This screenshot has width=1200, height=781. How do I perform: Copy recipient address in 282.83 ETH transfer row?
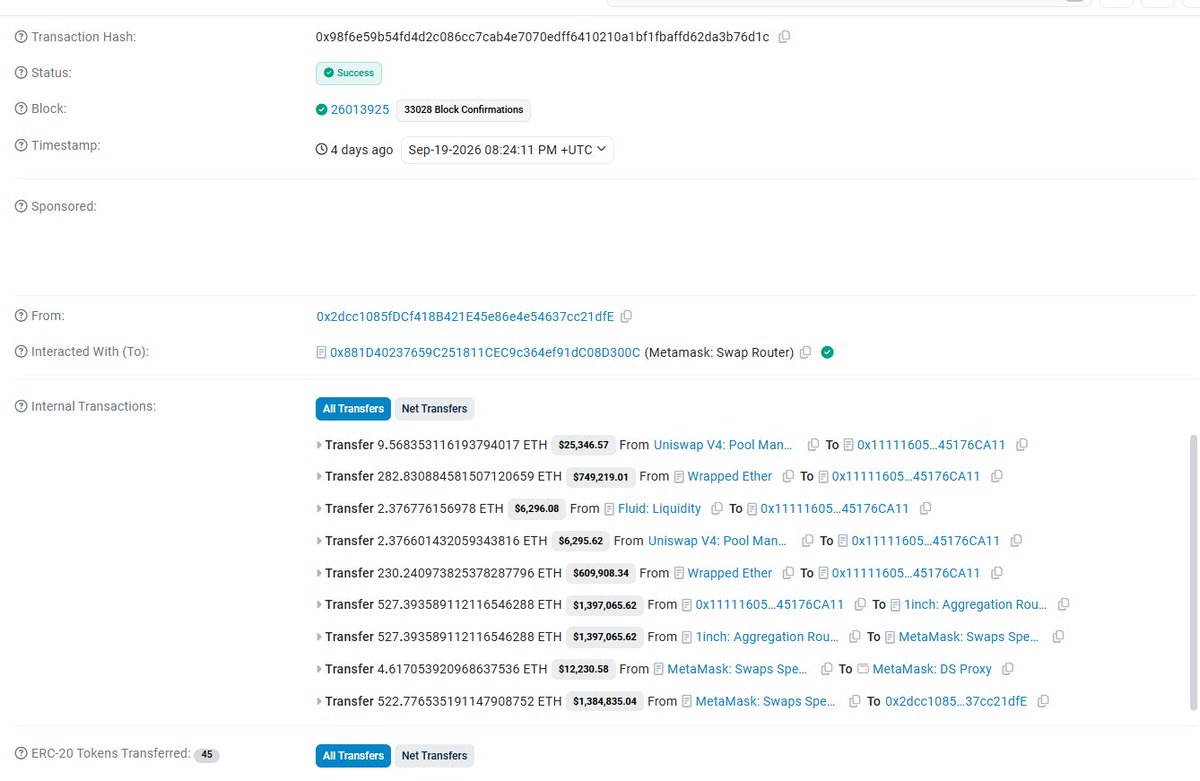tap(996, 477)
